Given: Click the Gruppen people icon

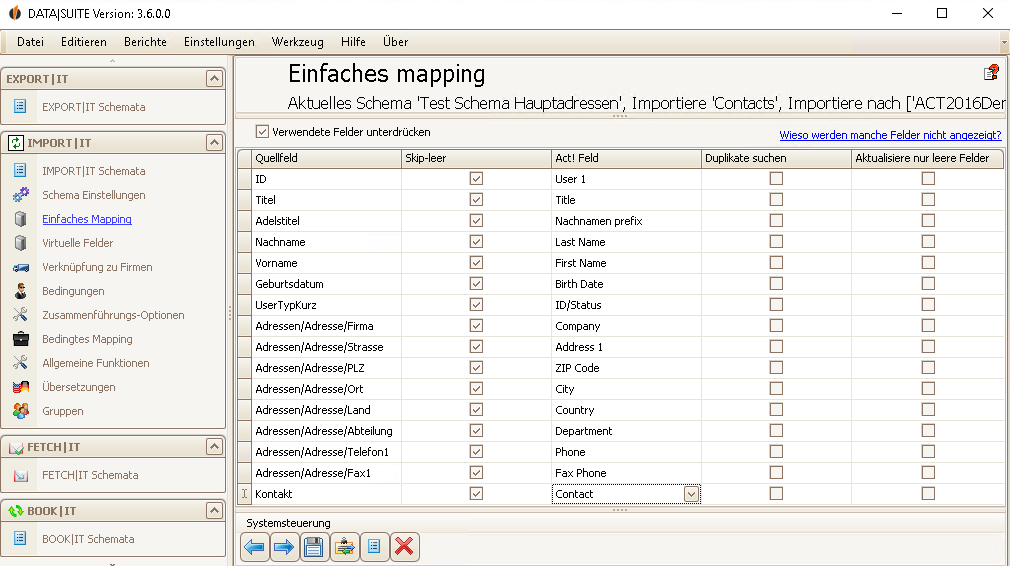Looking at the screenshot, I should click(x=21, y=411).
